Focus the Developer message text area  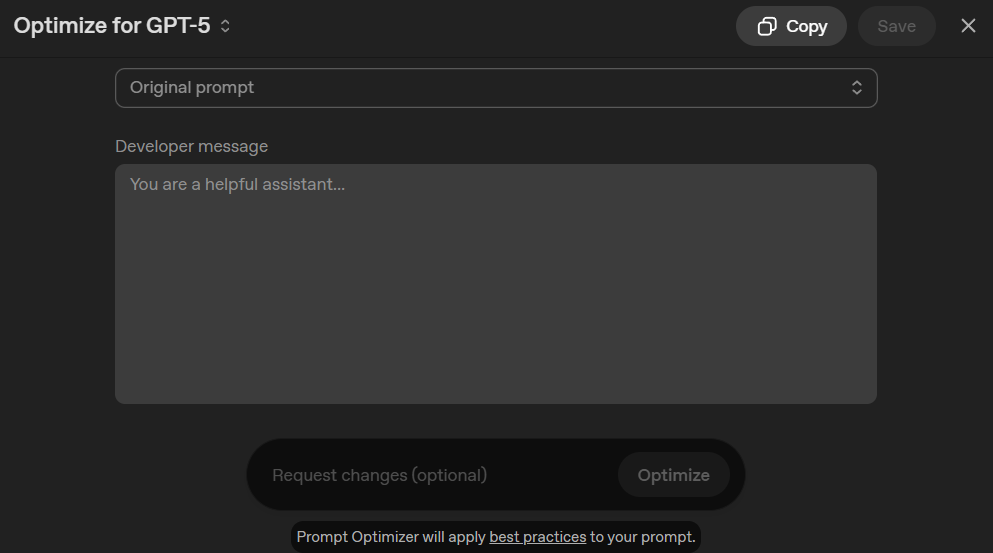tap(496, 284)
